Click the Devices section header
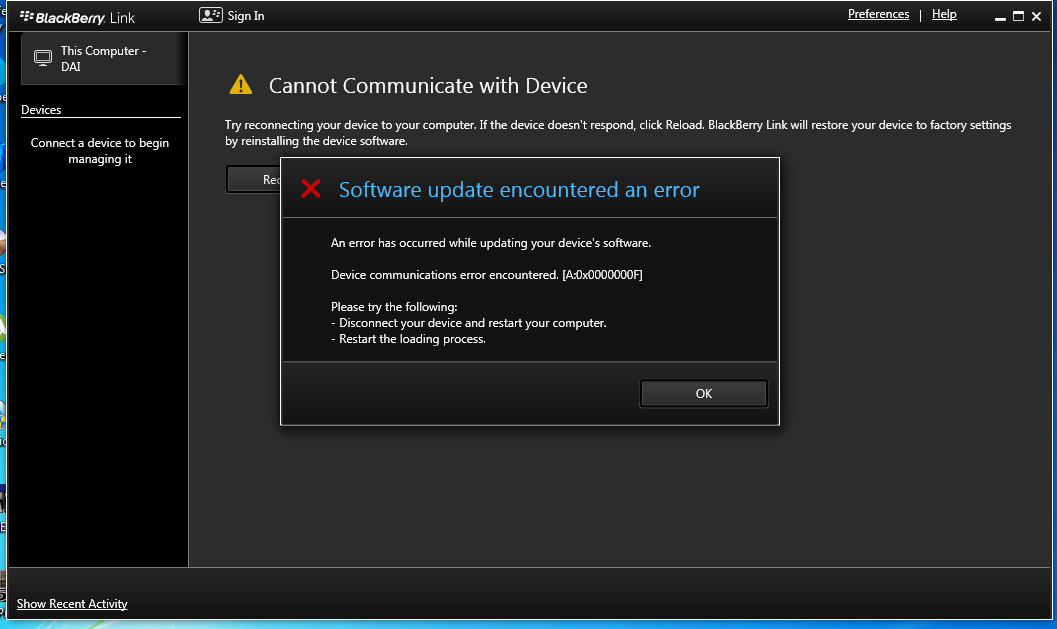1057x629 pixels. point(41,110)
